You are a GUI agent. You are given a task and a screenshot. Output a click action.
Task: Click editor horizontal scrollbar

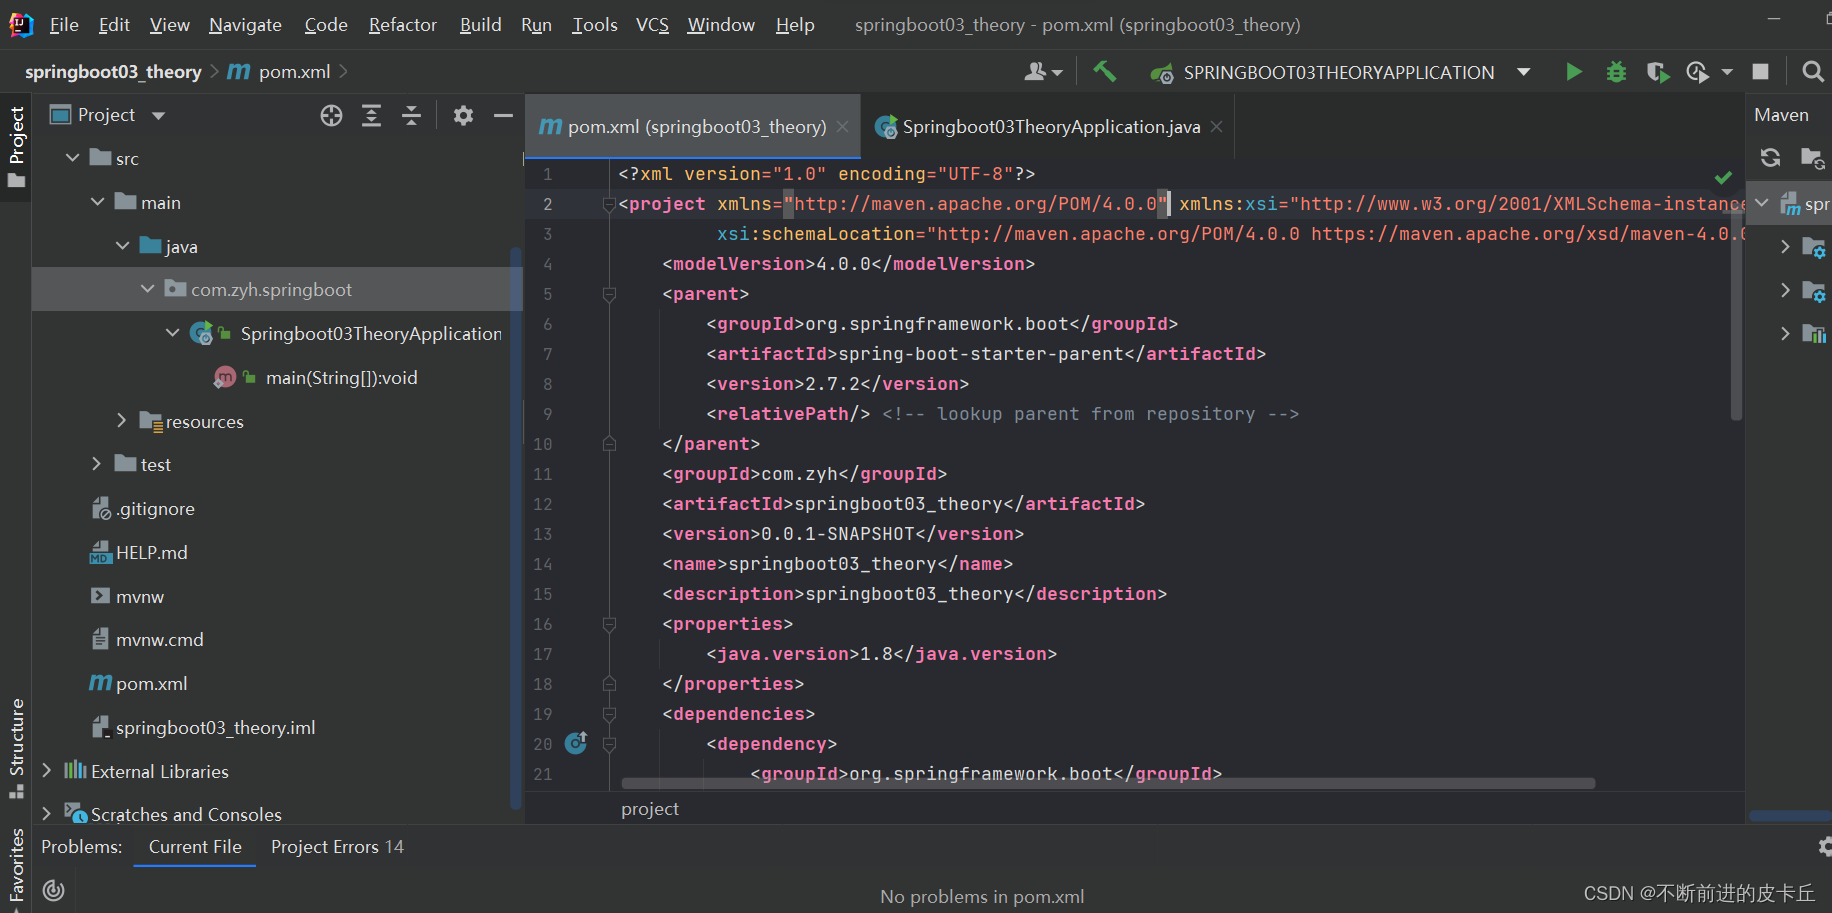(1108, 784)
